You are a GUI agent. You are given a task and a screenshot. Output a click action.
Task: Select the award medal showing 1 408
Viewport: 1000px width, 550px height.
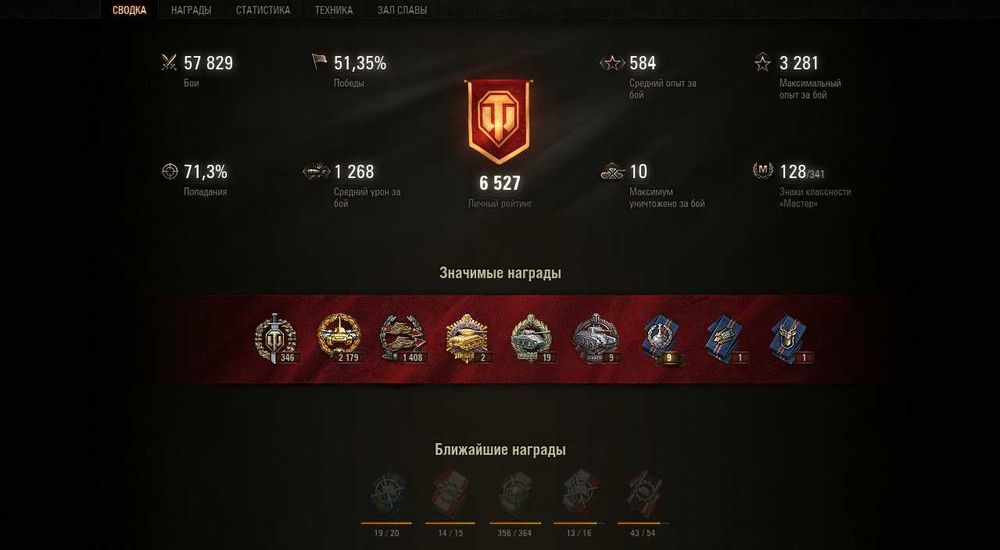click(x=402, y=338)
